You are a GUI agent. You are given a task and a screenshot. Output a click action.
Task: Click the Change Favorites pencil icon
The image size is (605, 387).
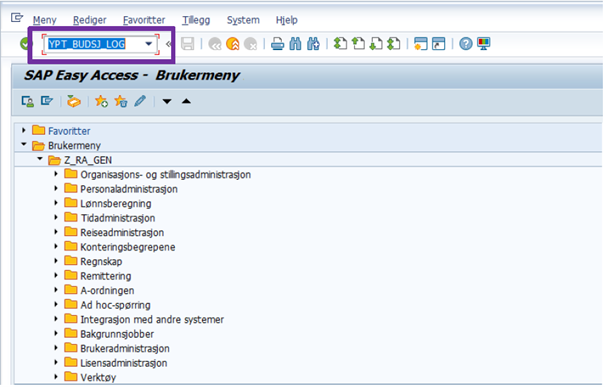tap(140, 101)
